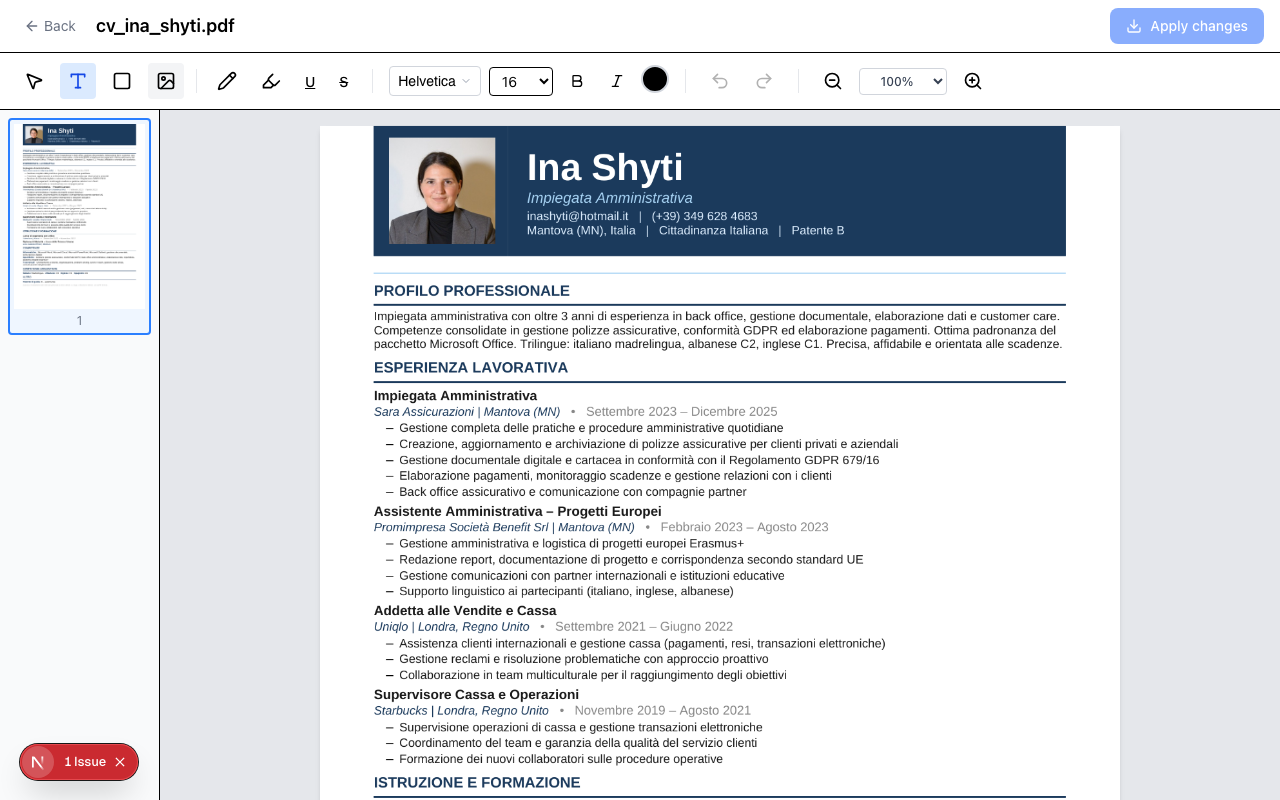Open the Helvetica font dropdown
This screenshot has width=1280, height=800.
point(434,81)
